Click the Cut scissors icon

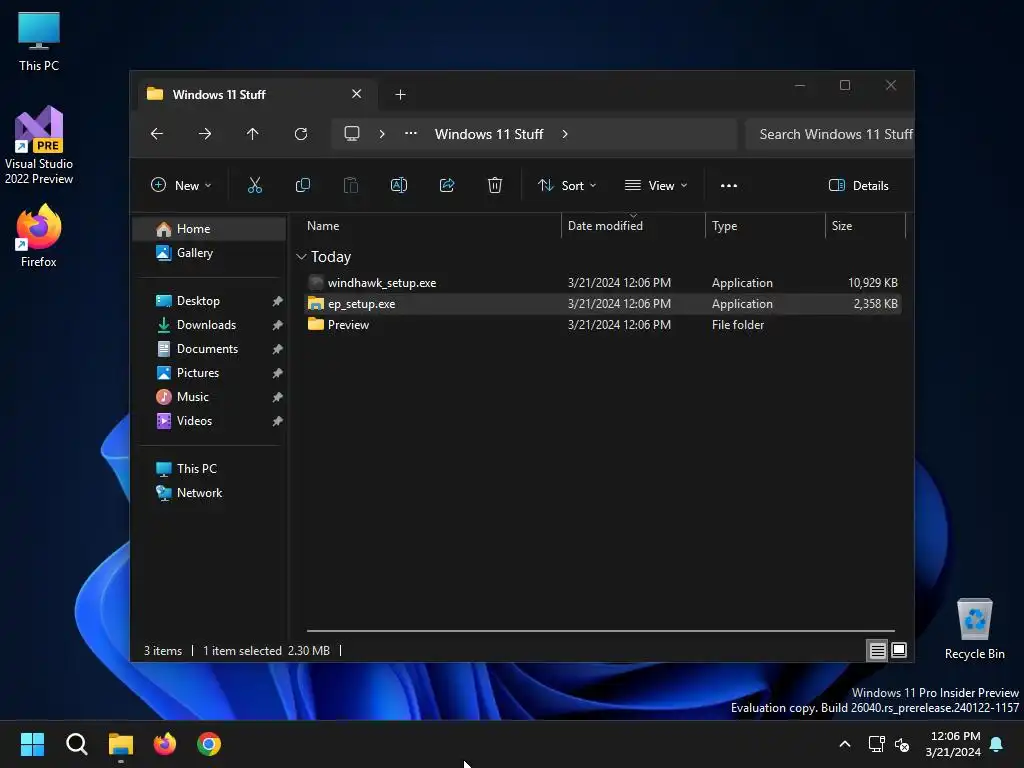pos(255,185)
